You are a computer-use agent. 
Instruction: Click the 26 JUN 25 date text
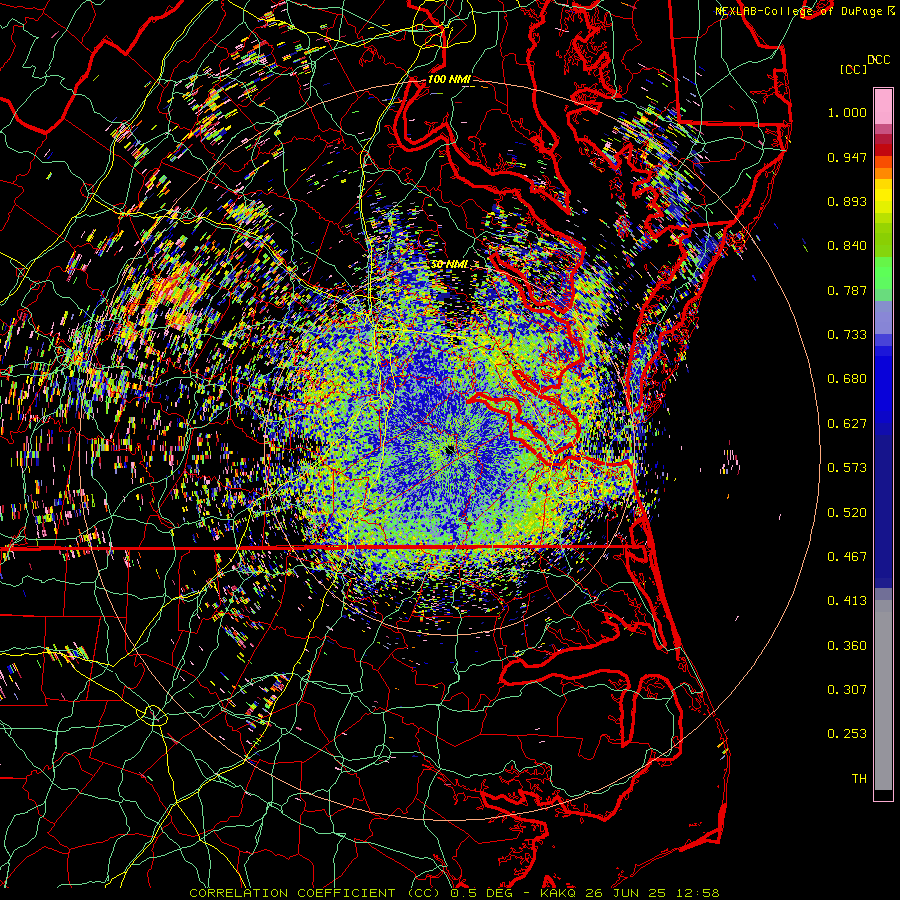[626, 893]
